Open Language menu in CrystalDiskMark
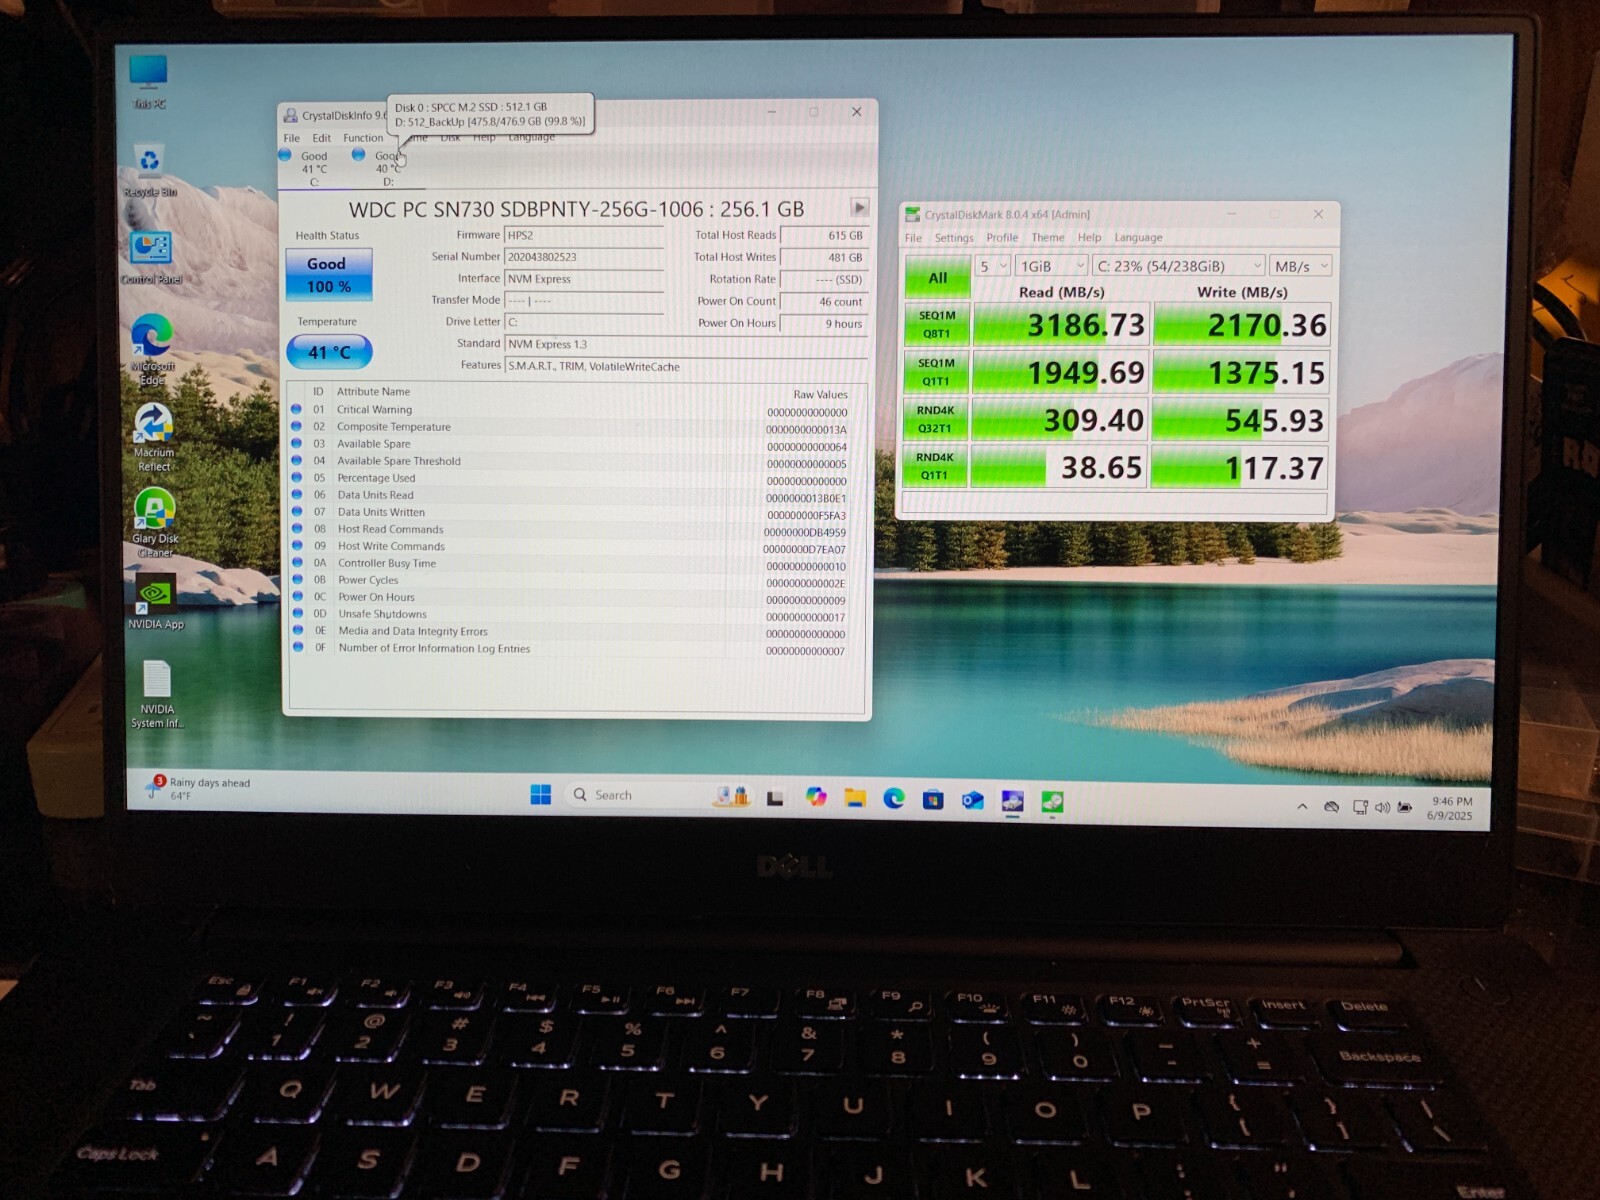This screenshot has width=1600, height=1200. pos(1138,238)
